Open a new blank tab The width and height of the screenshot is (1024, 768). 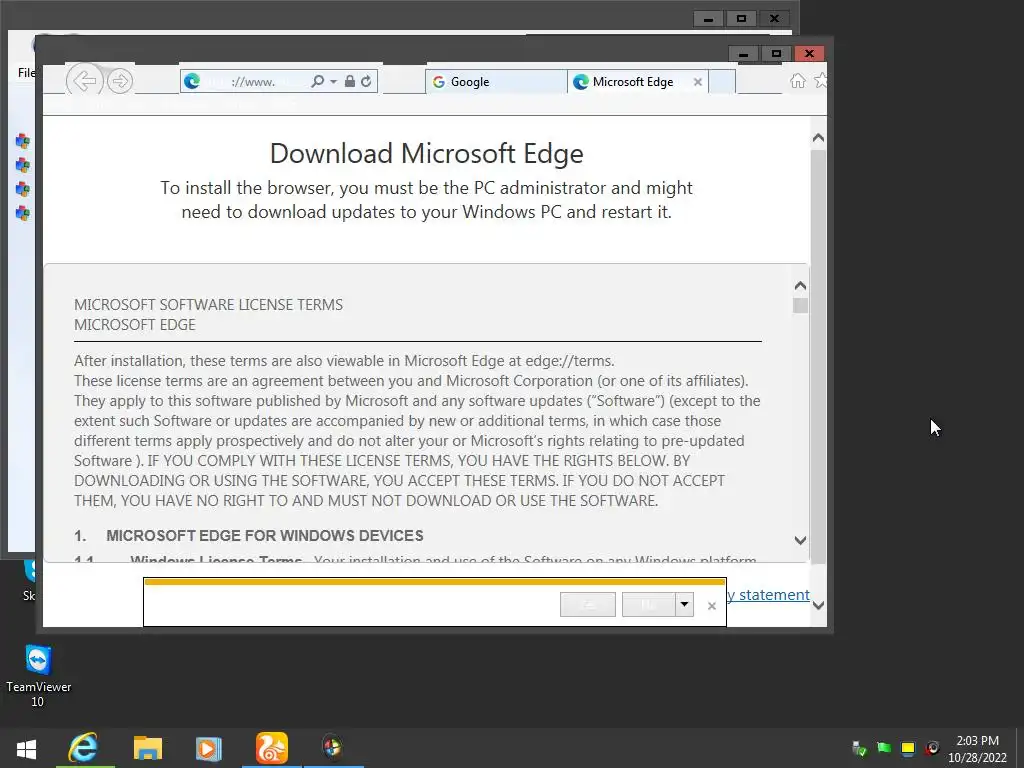722,82
